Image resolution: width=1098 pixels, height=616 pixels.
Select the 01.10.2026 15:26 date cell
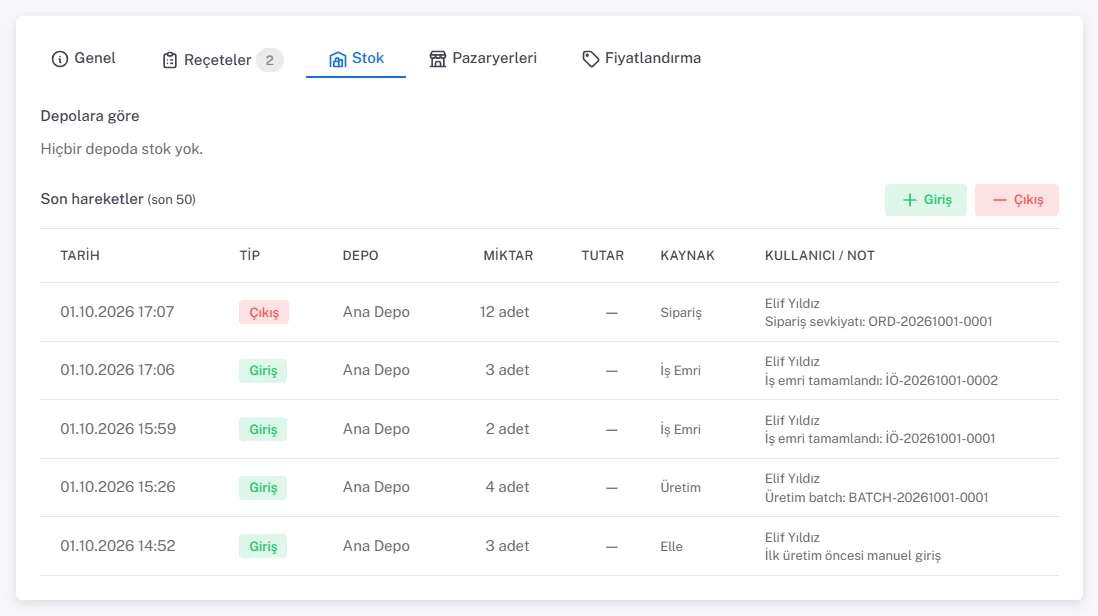click(118, 487)
